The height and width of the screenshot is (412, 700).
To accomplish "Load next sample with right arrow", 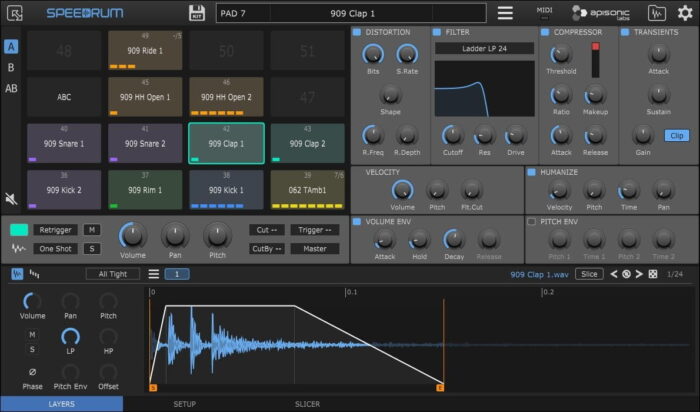I will [640, 274].
